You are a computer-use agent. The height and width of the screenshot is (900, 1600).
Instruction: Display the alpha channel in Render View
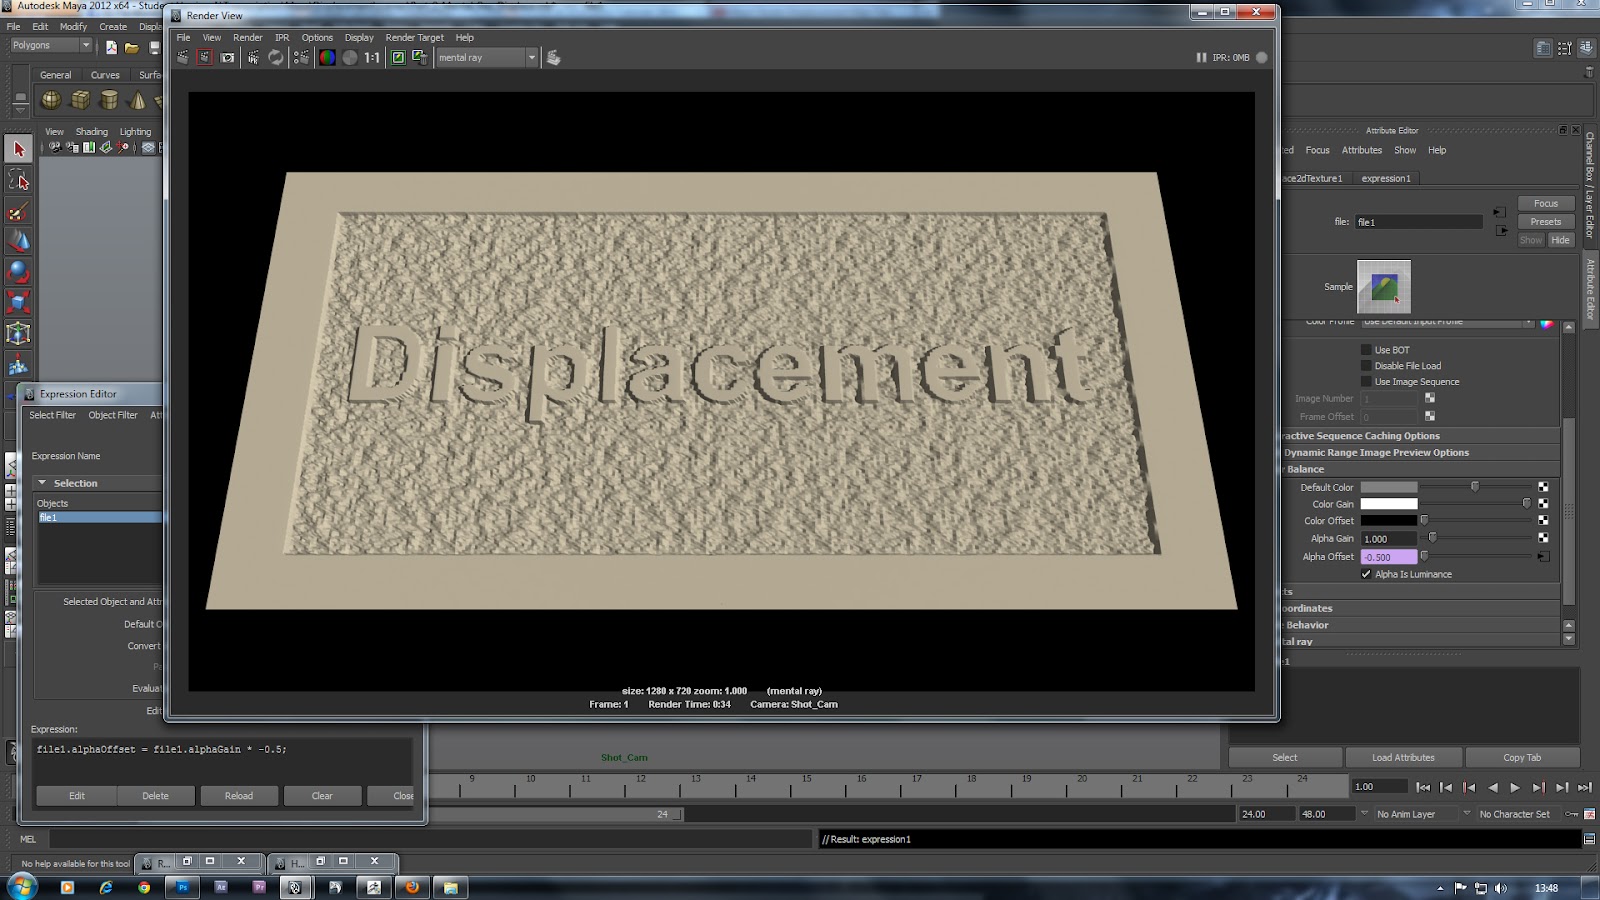[x=348, y=58]
